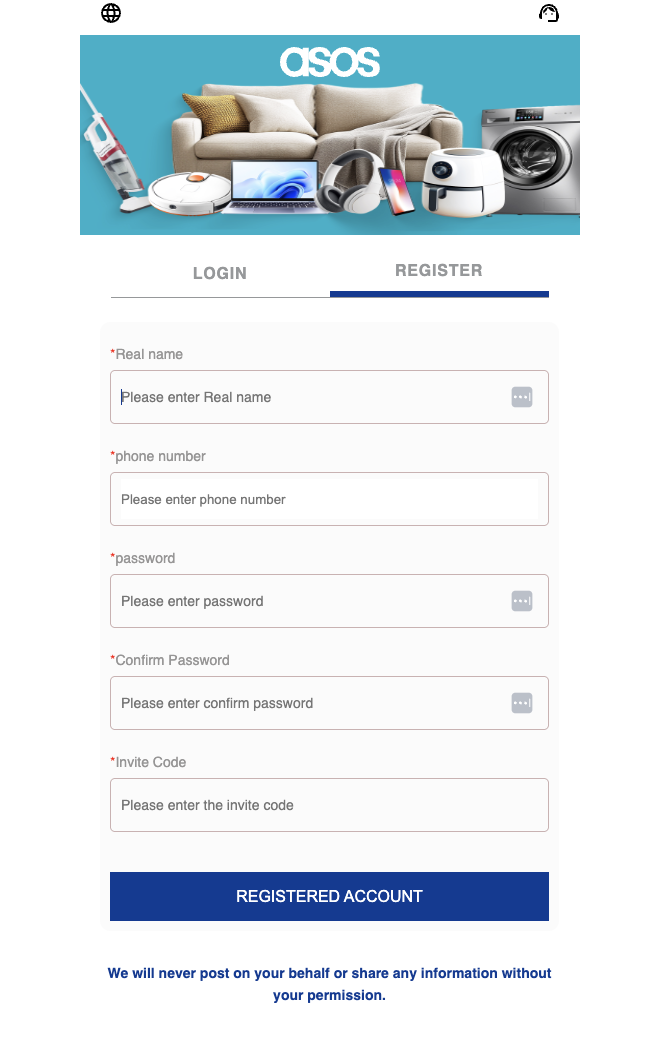Click the asos logo in the banner

coord(329,62)
